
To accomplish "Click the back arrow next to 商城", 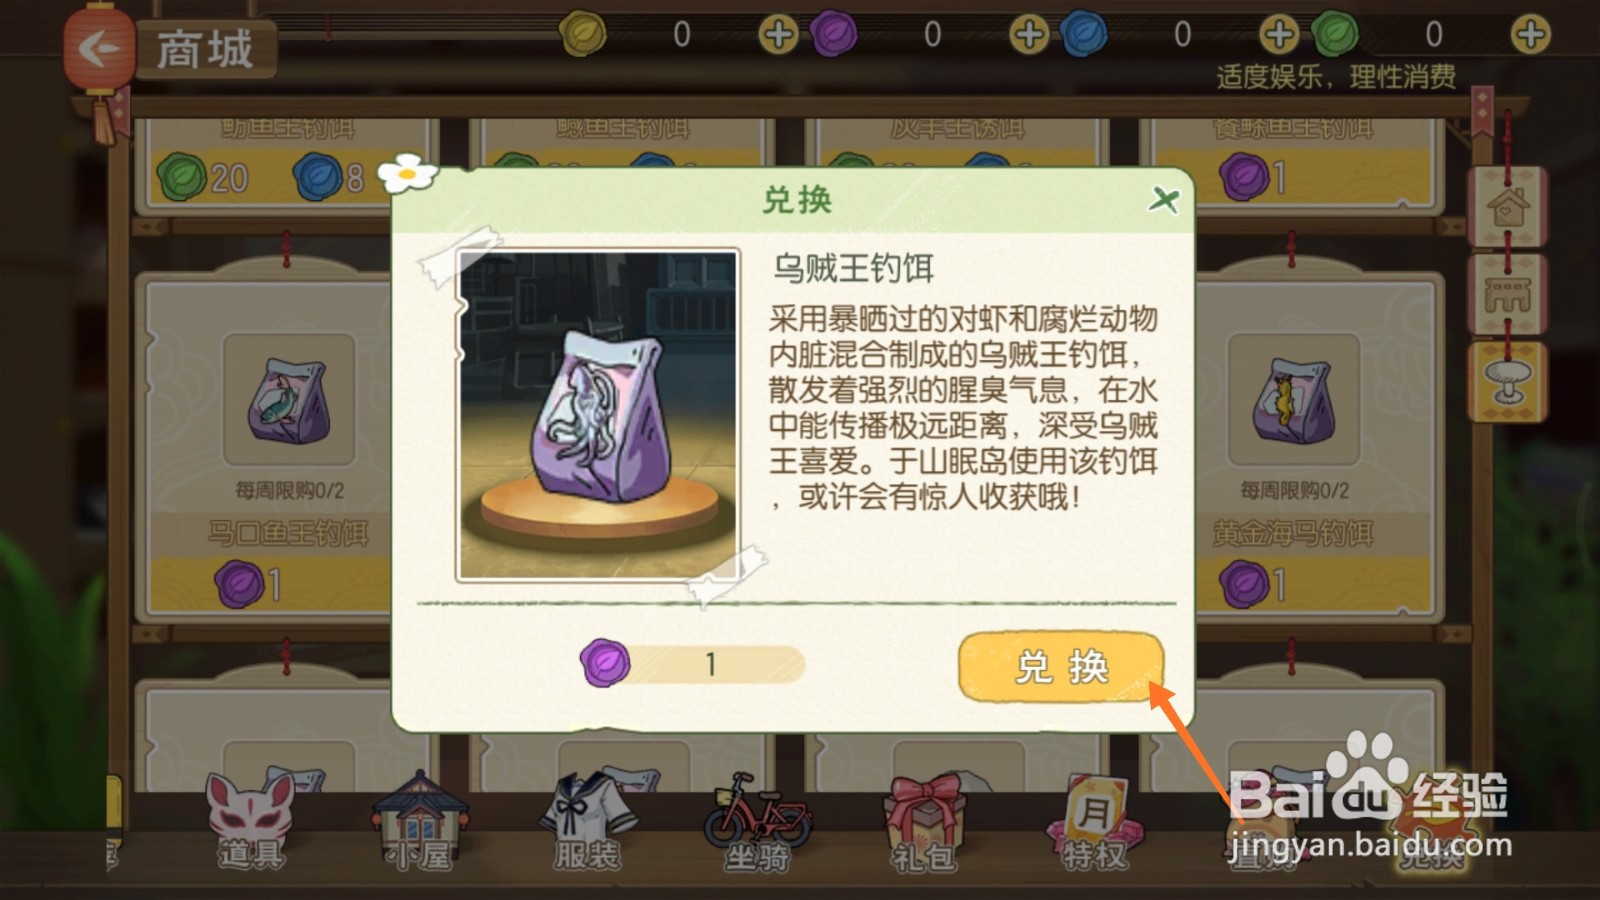I will tap(98, 47).
